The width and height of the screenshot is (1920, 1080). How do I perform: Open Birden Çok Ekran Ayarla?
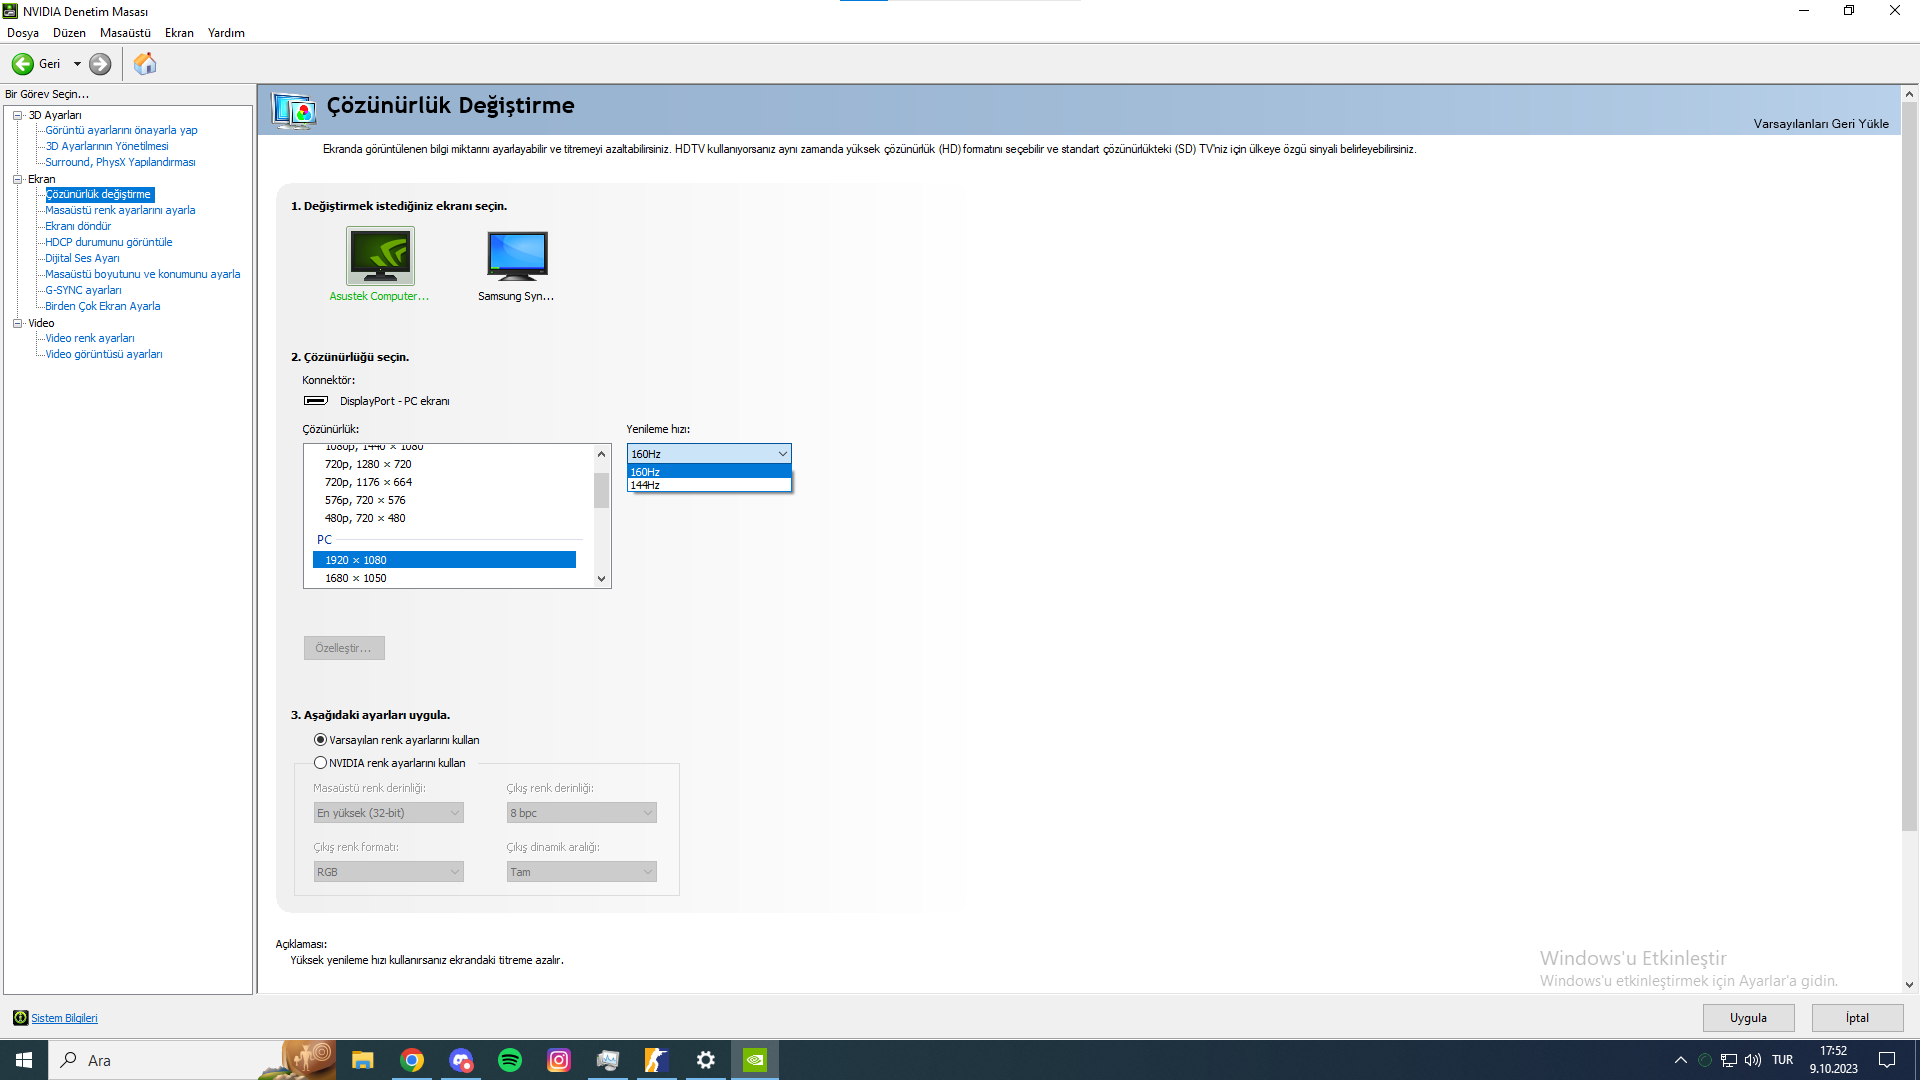point(102,306)
